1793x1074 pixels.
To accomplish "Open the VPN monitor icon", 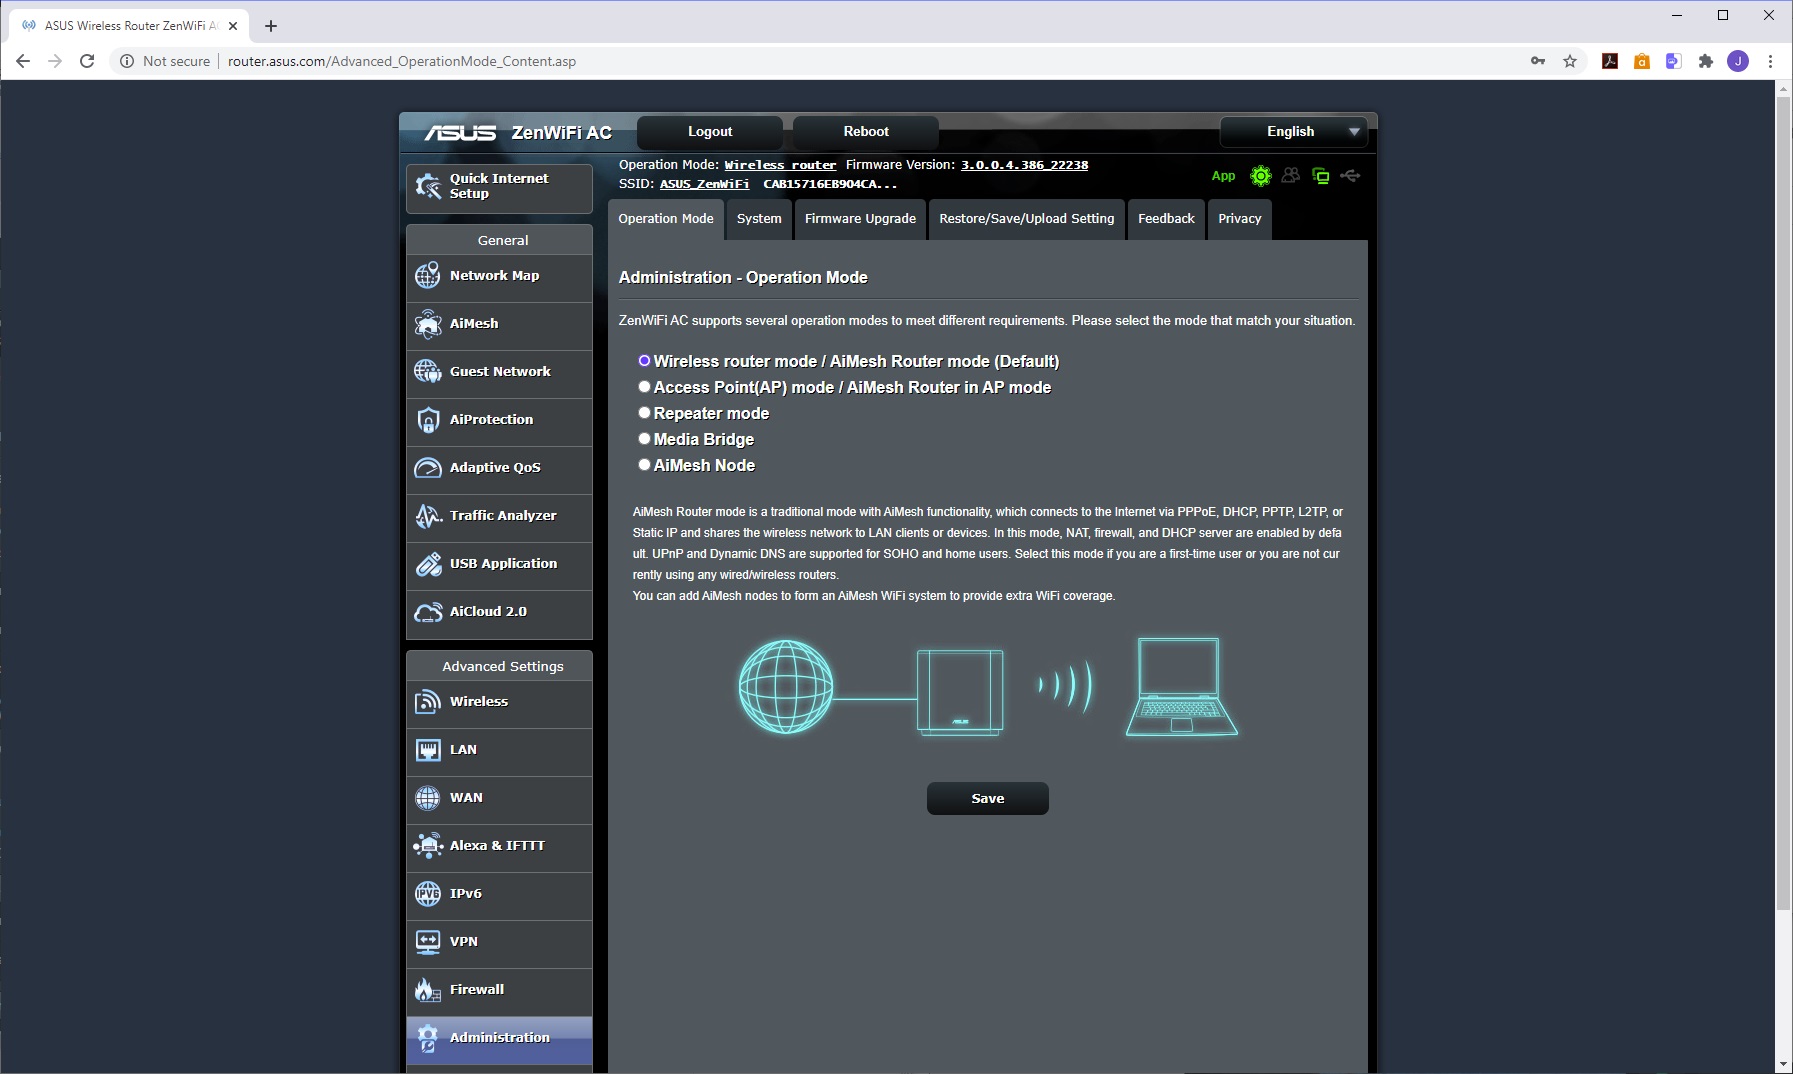I will click(x=428, y=941).
